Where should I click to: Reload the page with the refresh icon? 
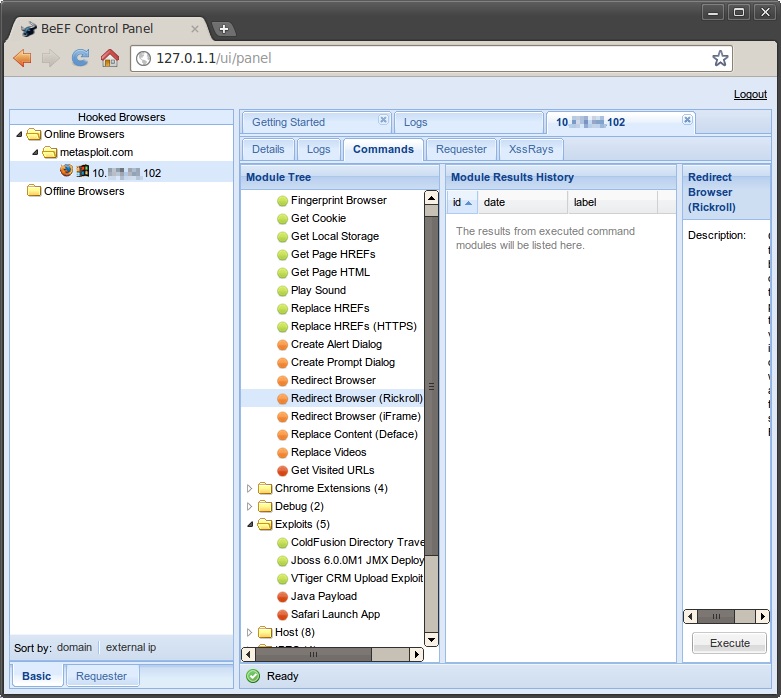pyautogui.click(x=80, y=58)
